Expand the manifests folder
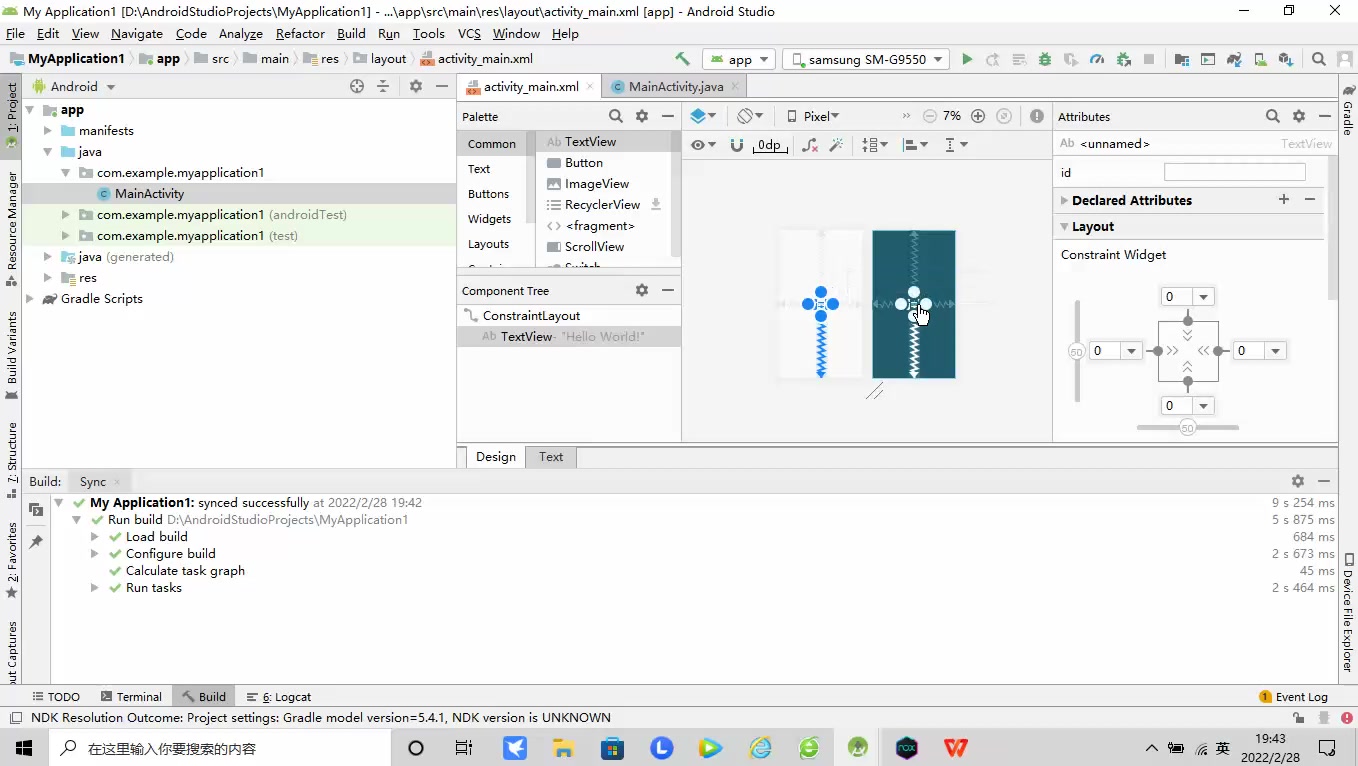This screenshot has height=766, width=1358. coord(48,131)
